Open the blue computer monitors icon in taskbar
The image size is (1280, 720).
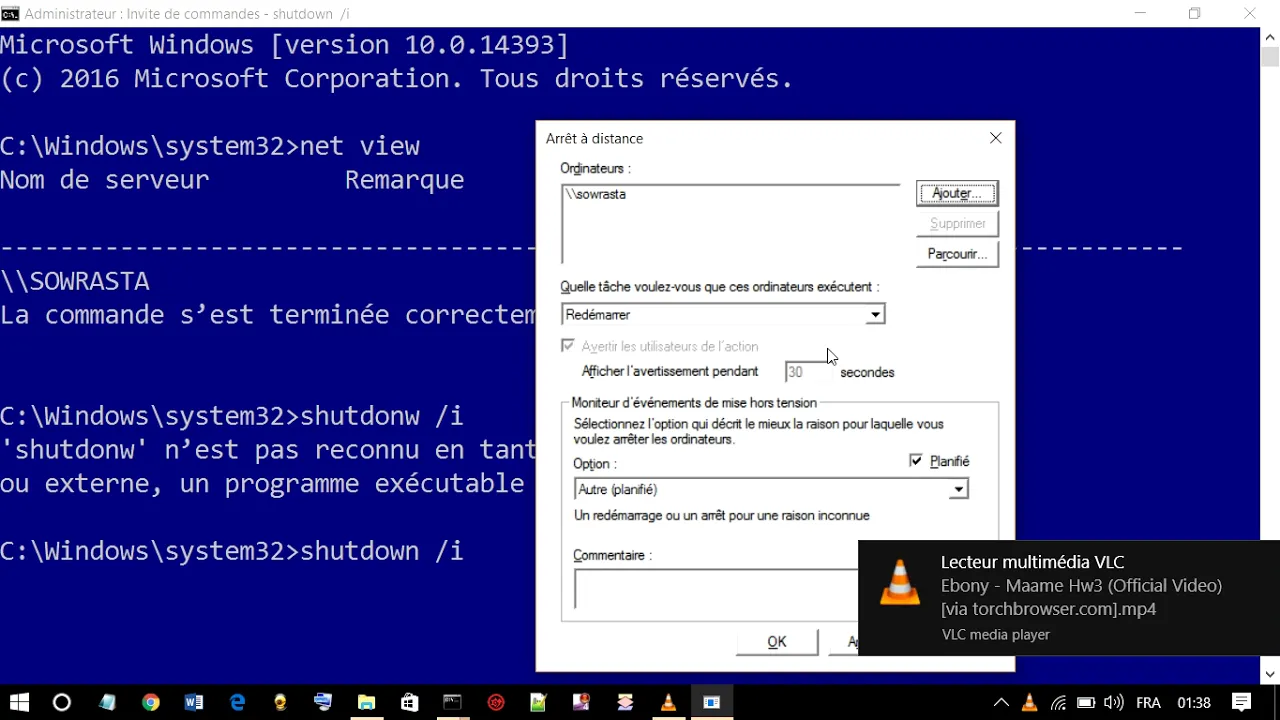point(323,703)
